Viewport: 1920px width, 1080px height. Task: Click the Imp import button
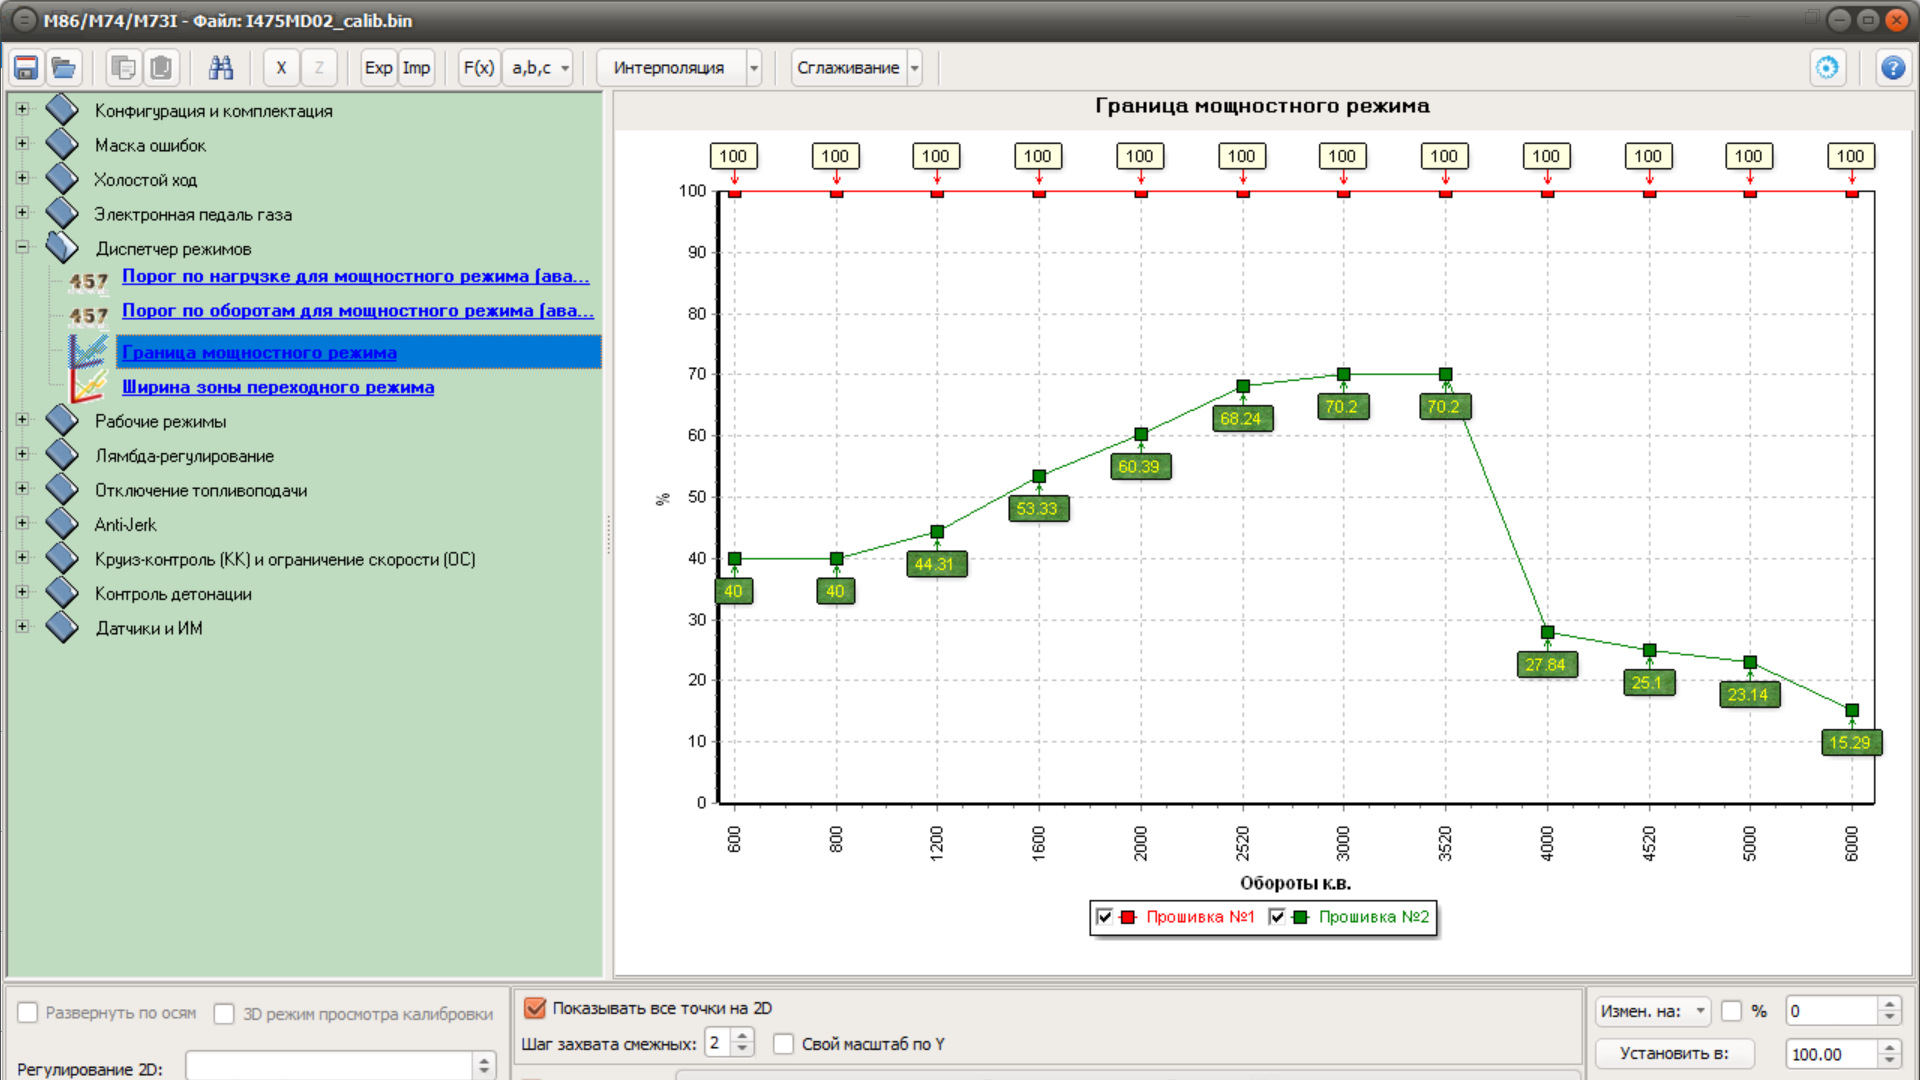pyautogui.click(x=416, y=68)
